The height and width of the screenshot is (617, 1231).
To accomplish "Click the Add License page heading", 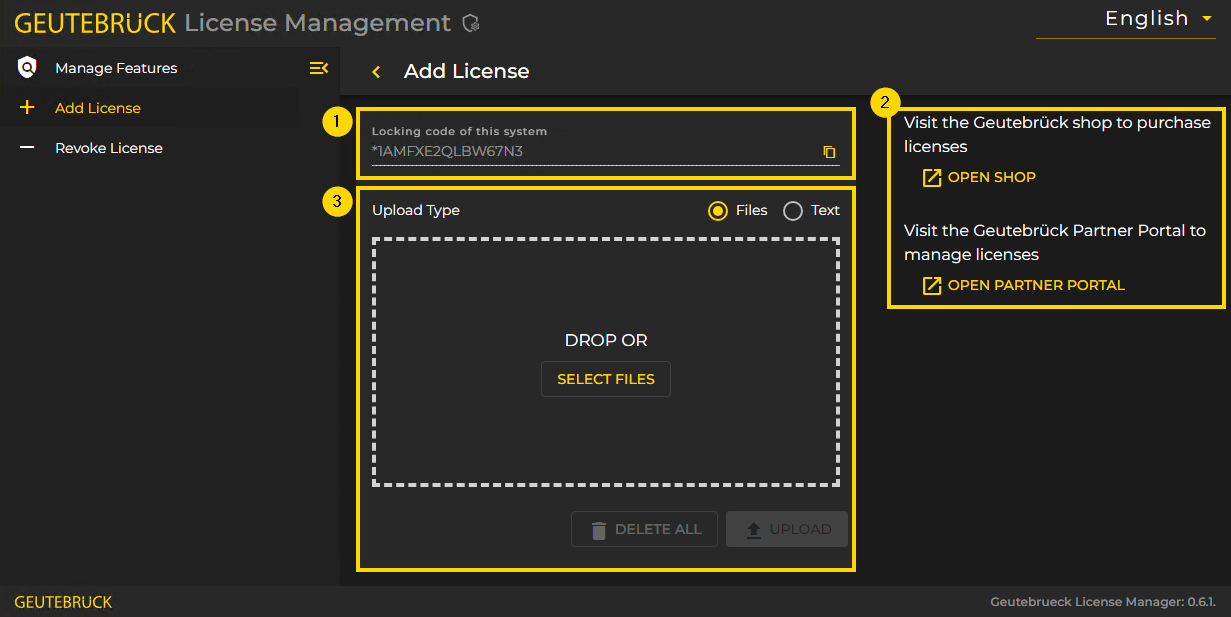I will click(x=467, y=71).
